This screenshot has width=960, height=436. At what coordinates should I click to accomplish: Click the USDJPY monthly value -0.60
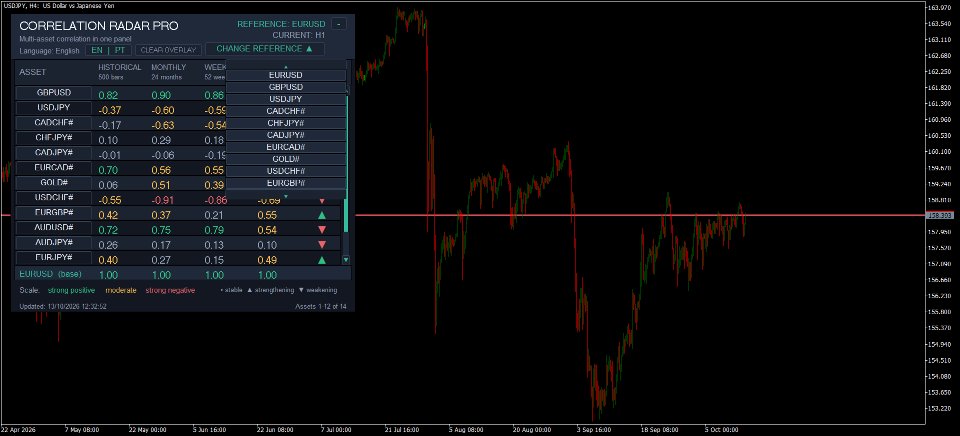163,110
